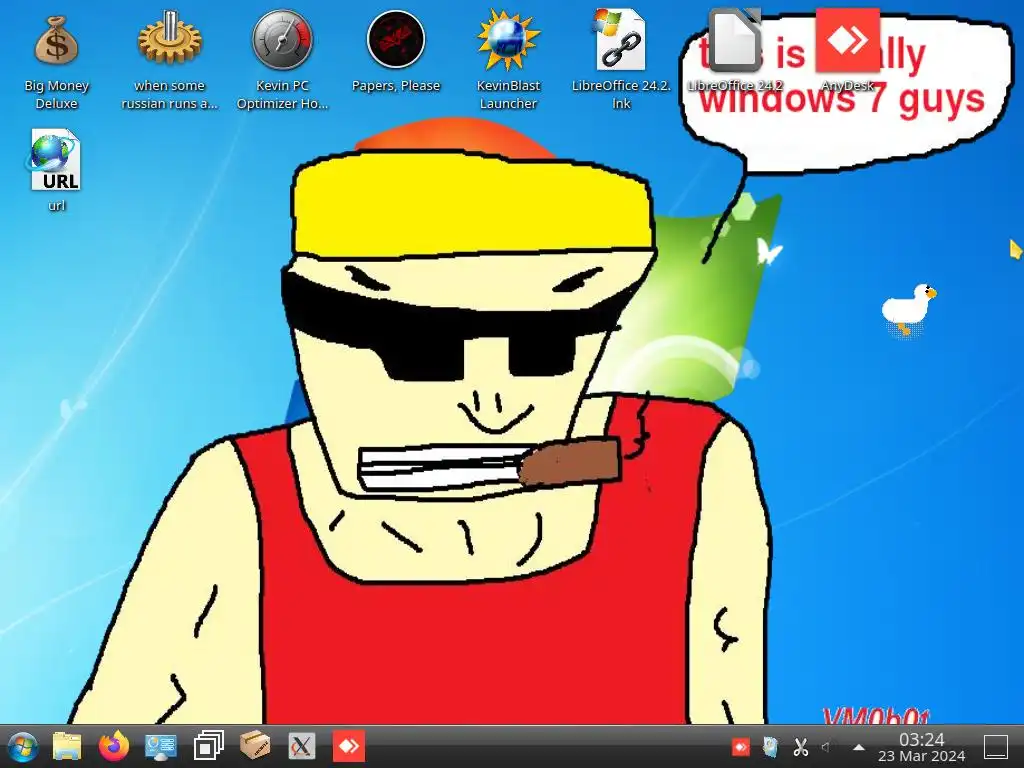Open the volume speaker tray icon
Image resolution: width=1024 pixels, height=768 pixels.
827,746
